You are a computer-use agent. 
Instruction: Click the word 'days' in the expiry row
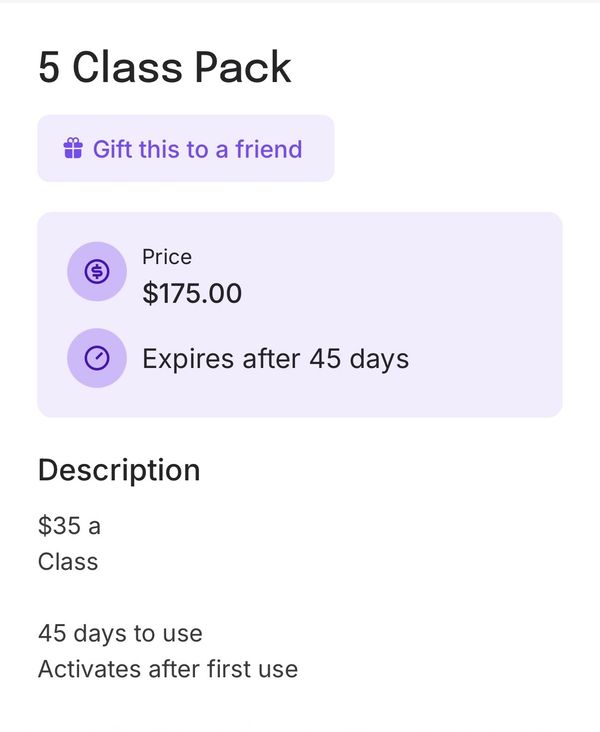pyautogui.click(x=379, y=358)
